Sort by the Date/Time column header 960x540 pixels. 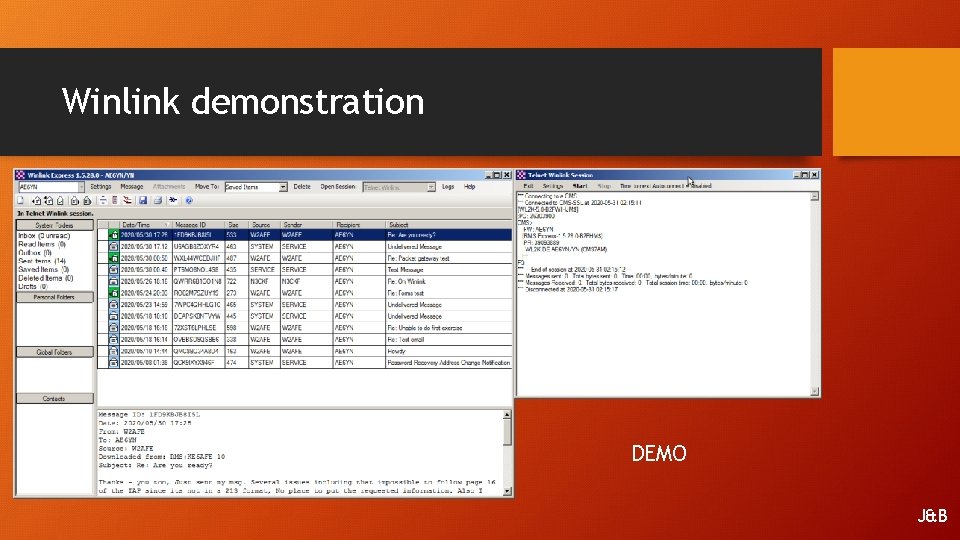click(x=145, y=225)
